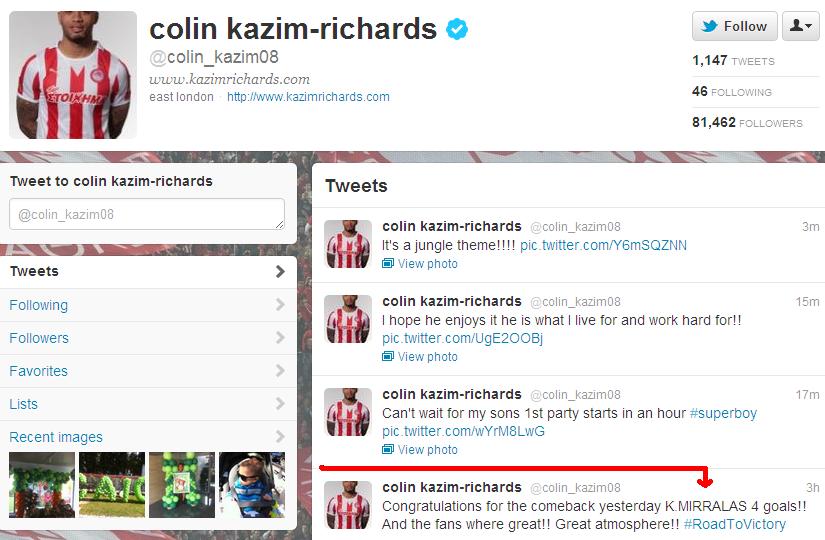The width and height of the screenshot is (825, 540).
Task: Open the user actions dropdown next to Follow
Action: (x=801, y=26)
